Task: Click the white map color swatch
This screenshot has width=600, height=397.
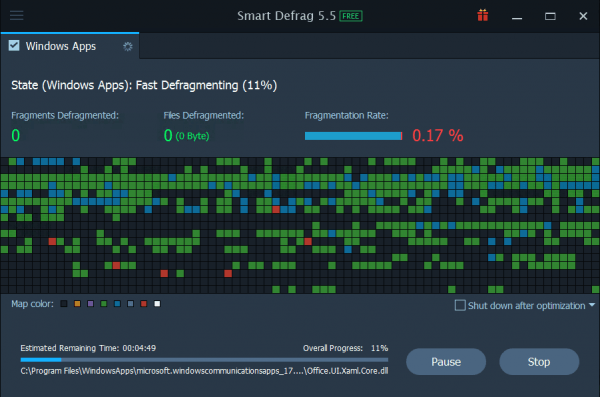Action: pyautogui.click(x=157, y=304)
